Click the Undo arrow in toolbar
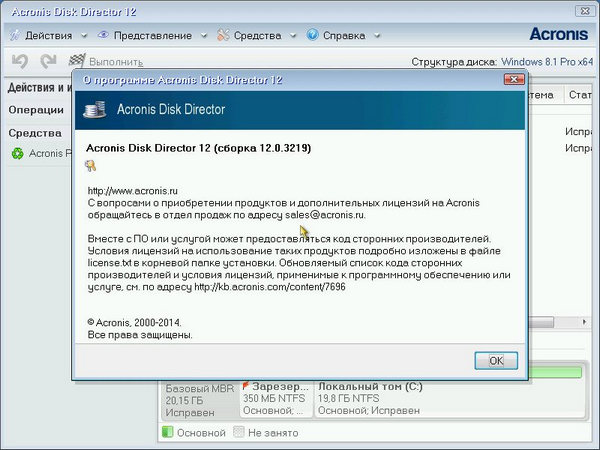 20,62
